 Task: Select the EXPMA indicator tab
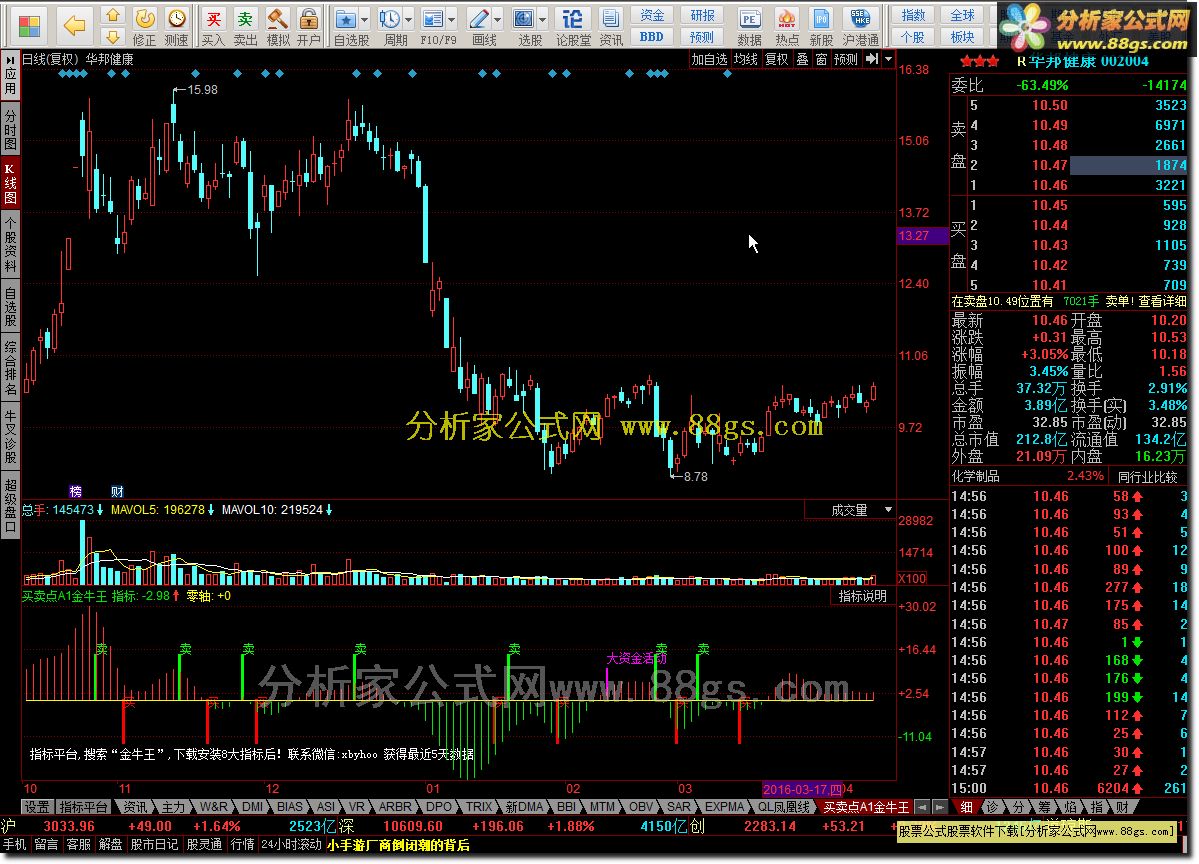click(x=724, y=807)
